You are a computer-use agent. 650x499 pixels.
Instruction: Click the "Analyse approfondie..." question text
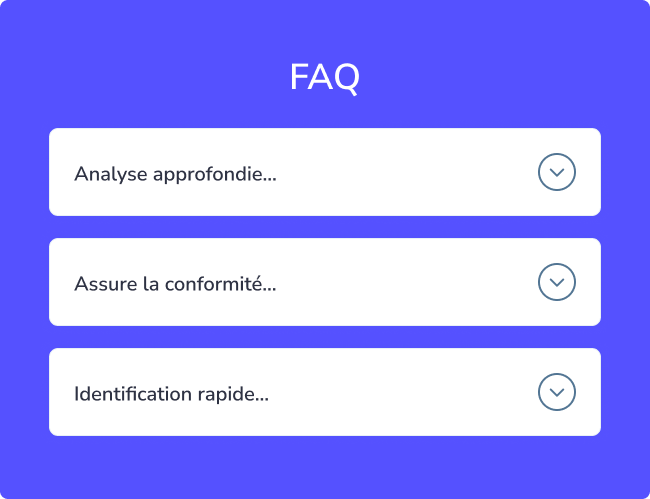[x=175, y=174]
